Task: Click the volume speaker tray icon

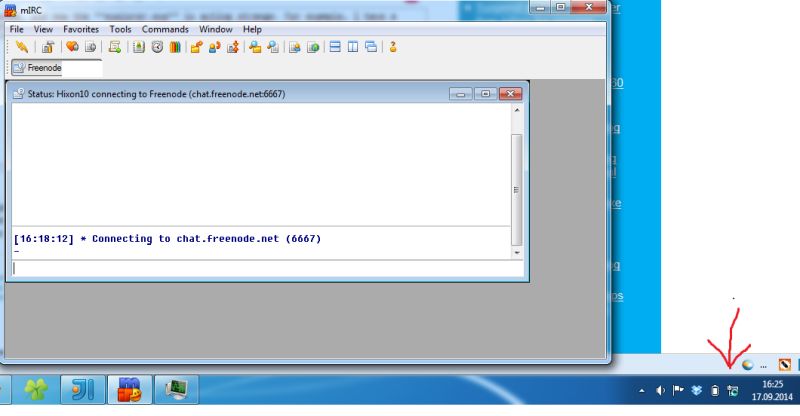Action: pos(660,391)
